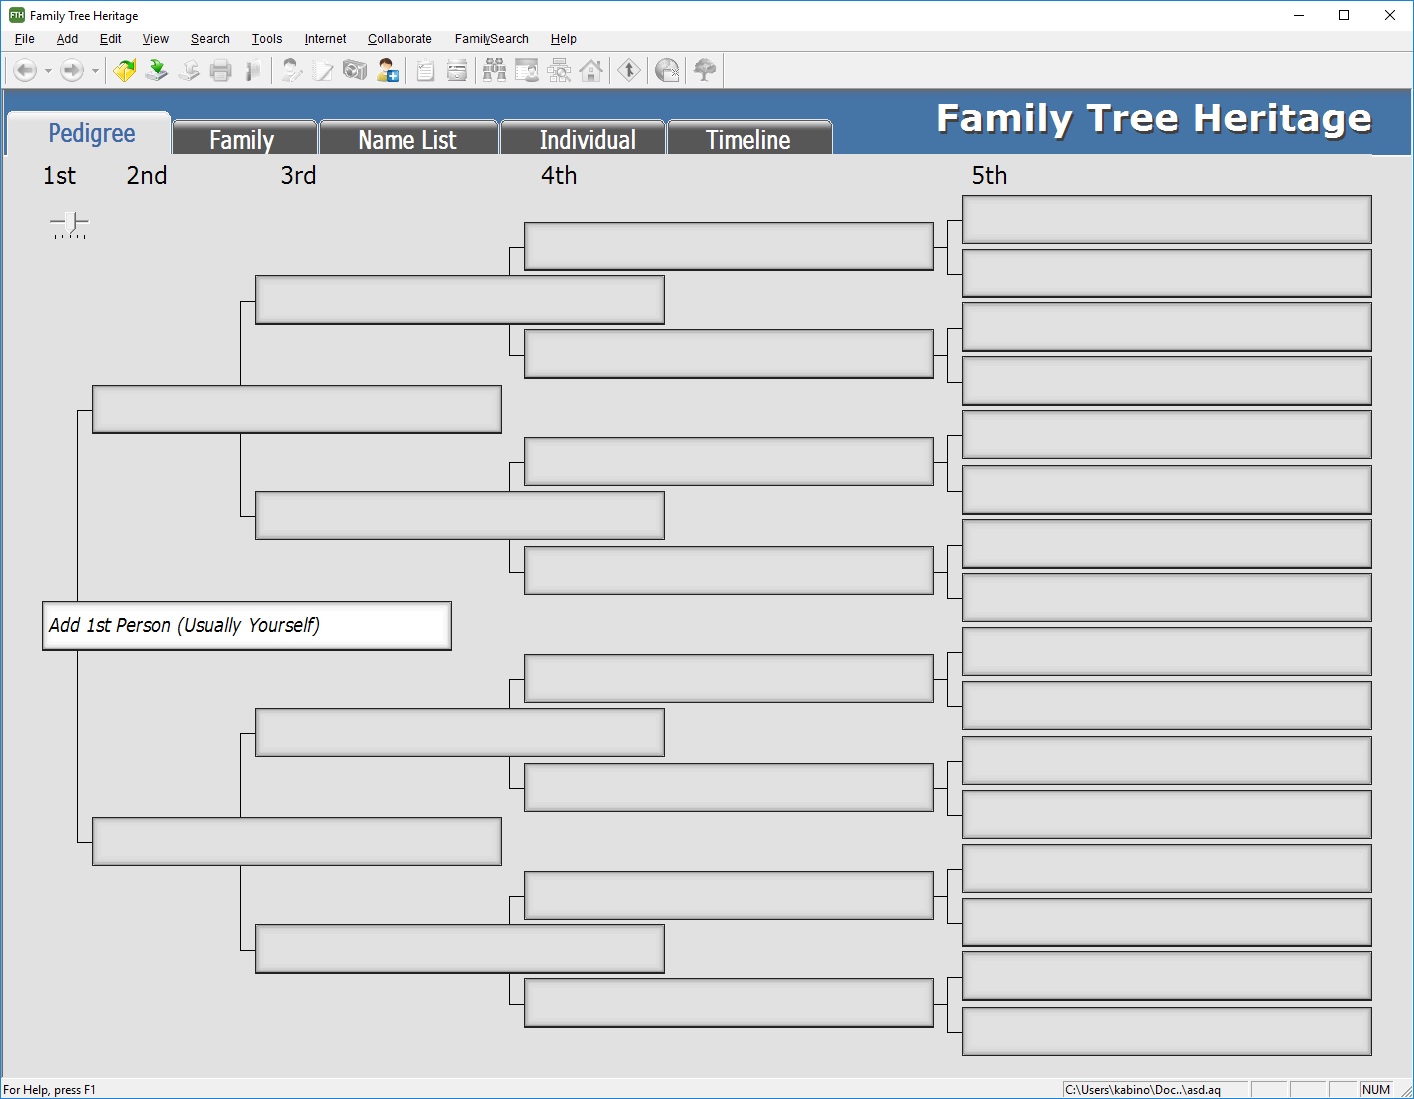
Task: Switch to the Timeline tab
Action: pyautogui.click(x=748, y=139)
